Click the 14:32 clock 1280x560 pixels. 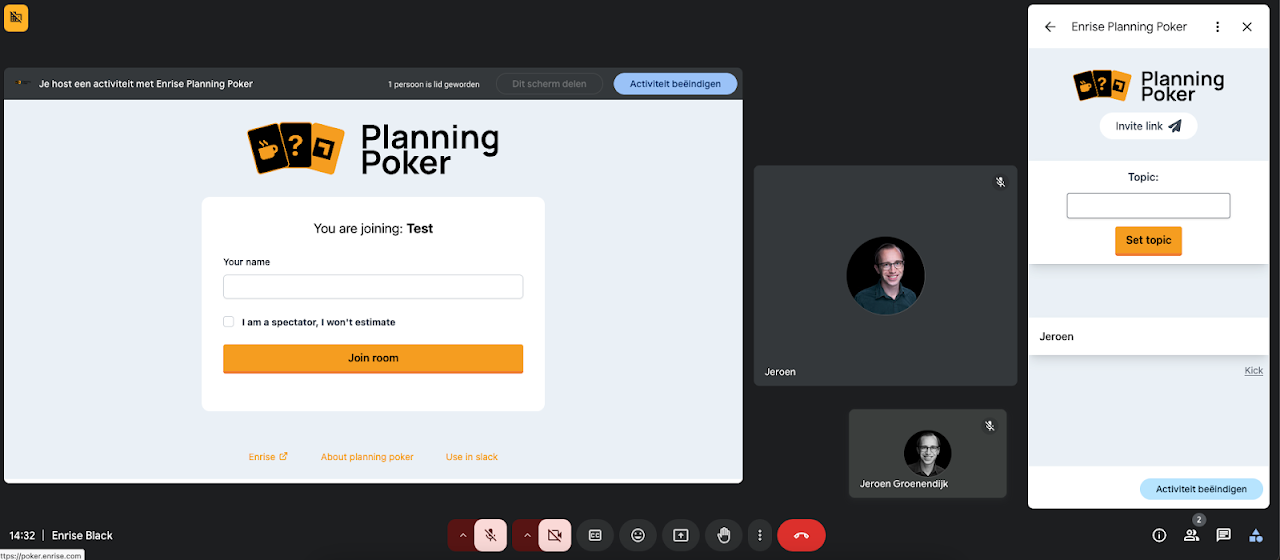(x=21, y=536)
